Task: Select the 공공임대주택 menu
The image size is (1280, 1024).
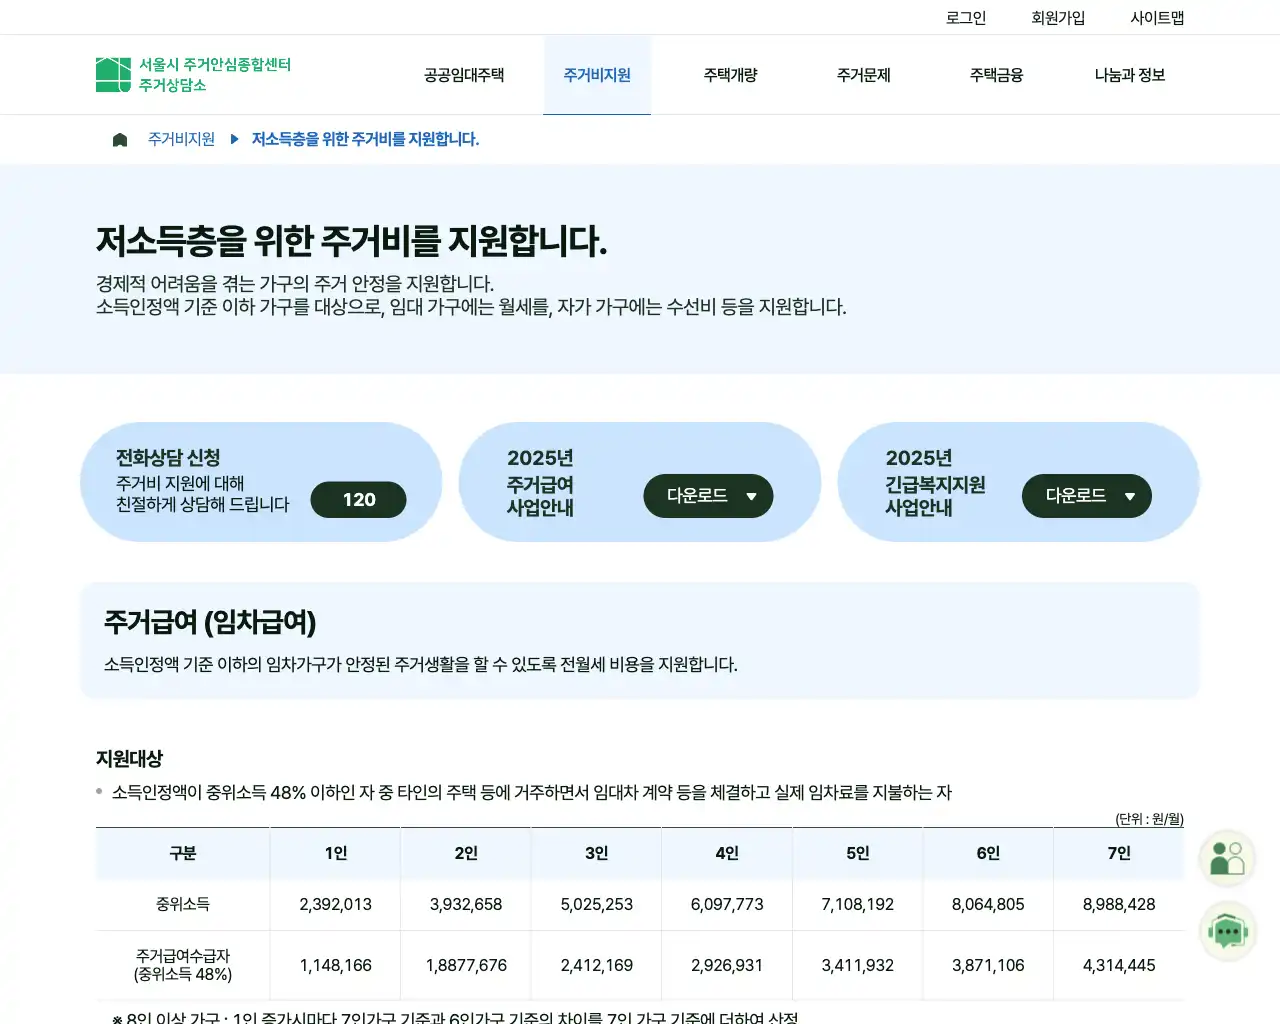Action: 463,74
